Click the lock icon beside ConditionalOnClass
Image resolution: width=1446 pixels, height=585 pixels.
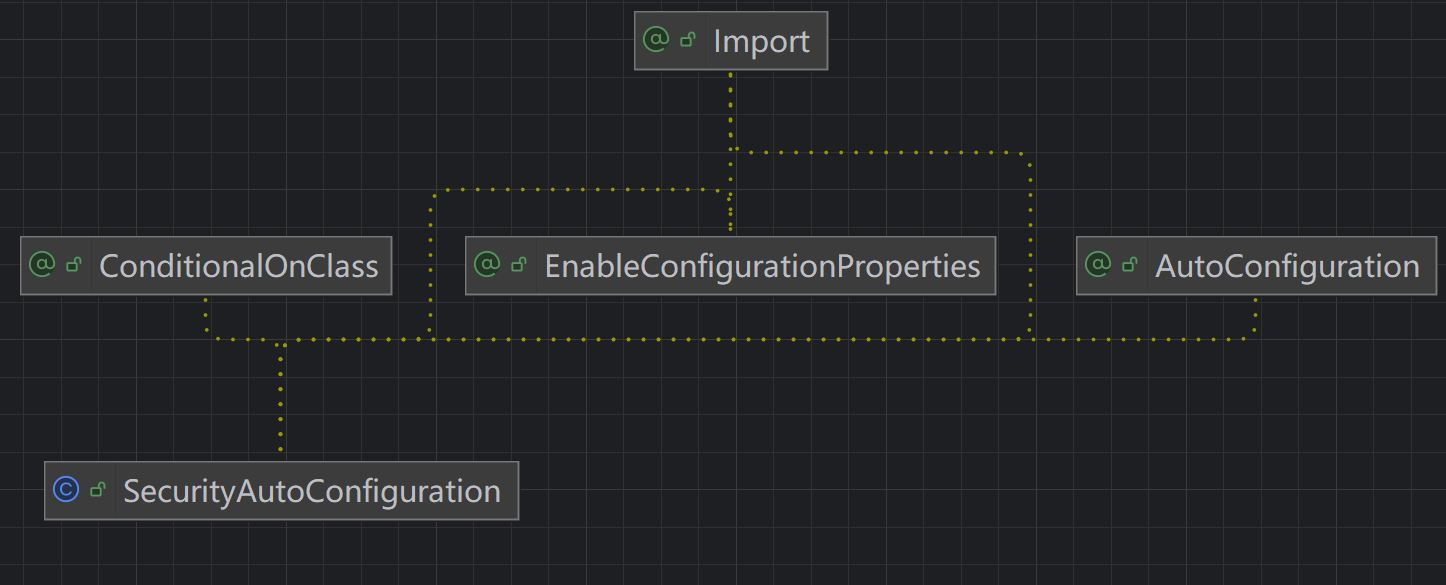74,265
